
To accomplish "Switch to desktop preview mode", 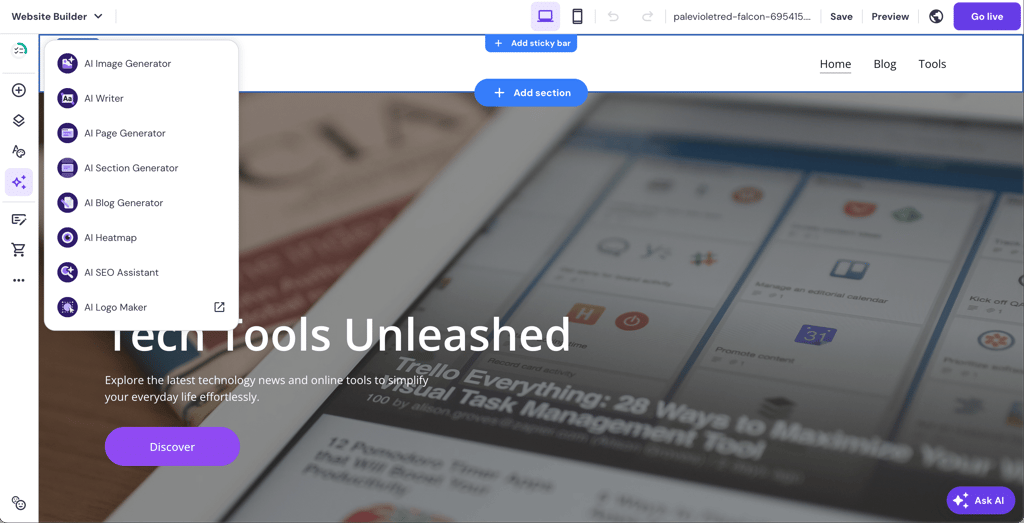I will (545, 16).
